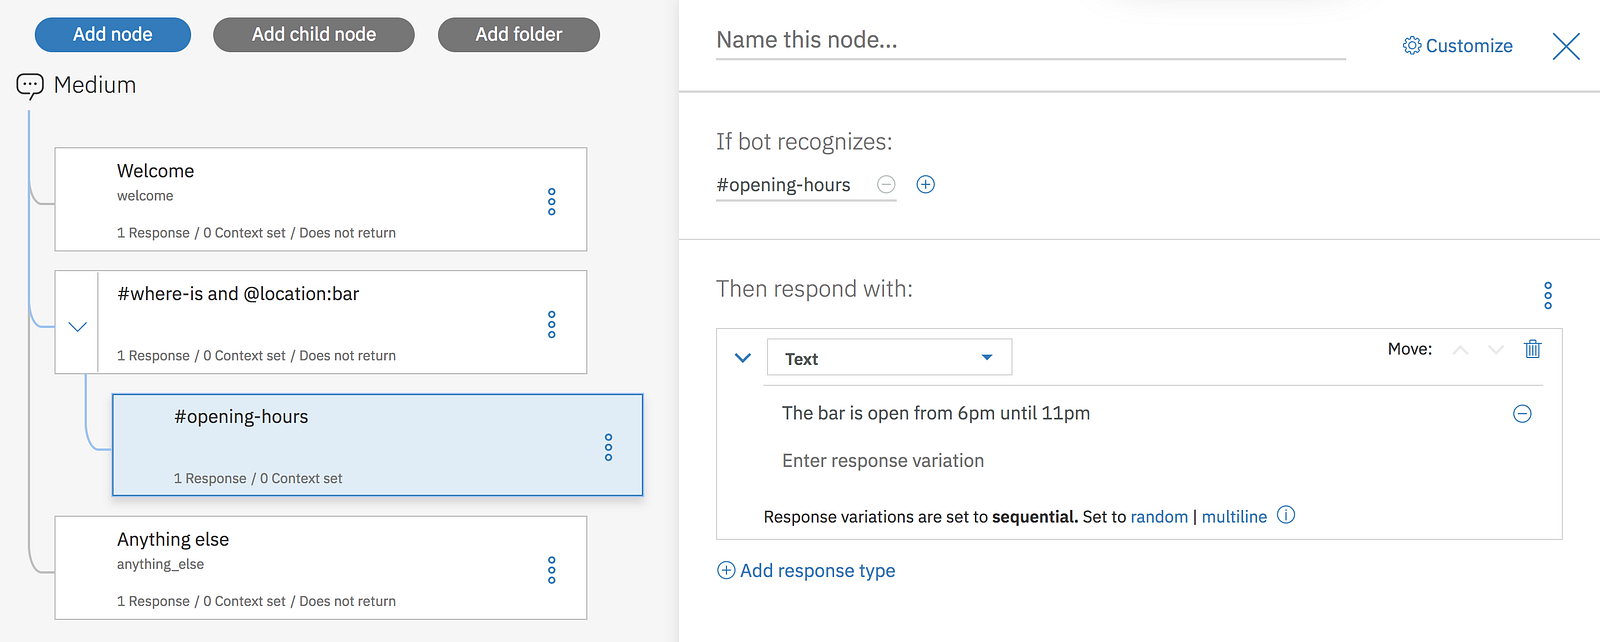Show response variations info tooltip

pyautogui.click(x=1287, y=515)
